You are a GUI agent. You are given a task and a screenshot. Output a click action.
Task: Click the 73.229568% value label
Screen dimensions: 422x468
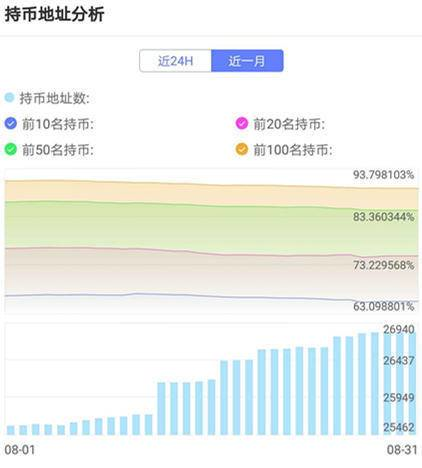point(383,265)
